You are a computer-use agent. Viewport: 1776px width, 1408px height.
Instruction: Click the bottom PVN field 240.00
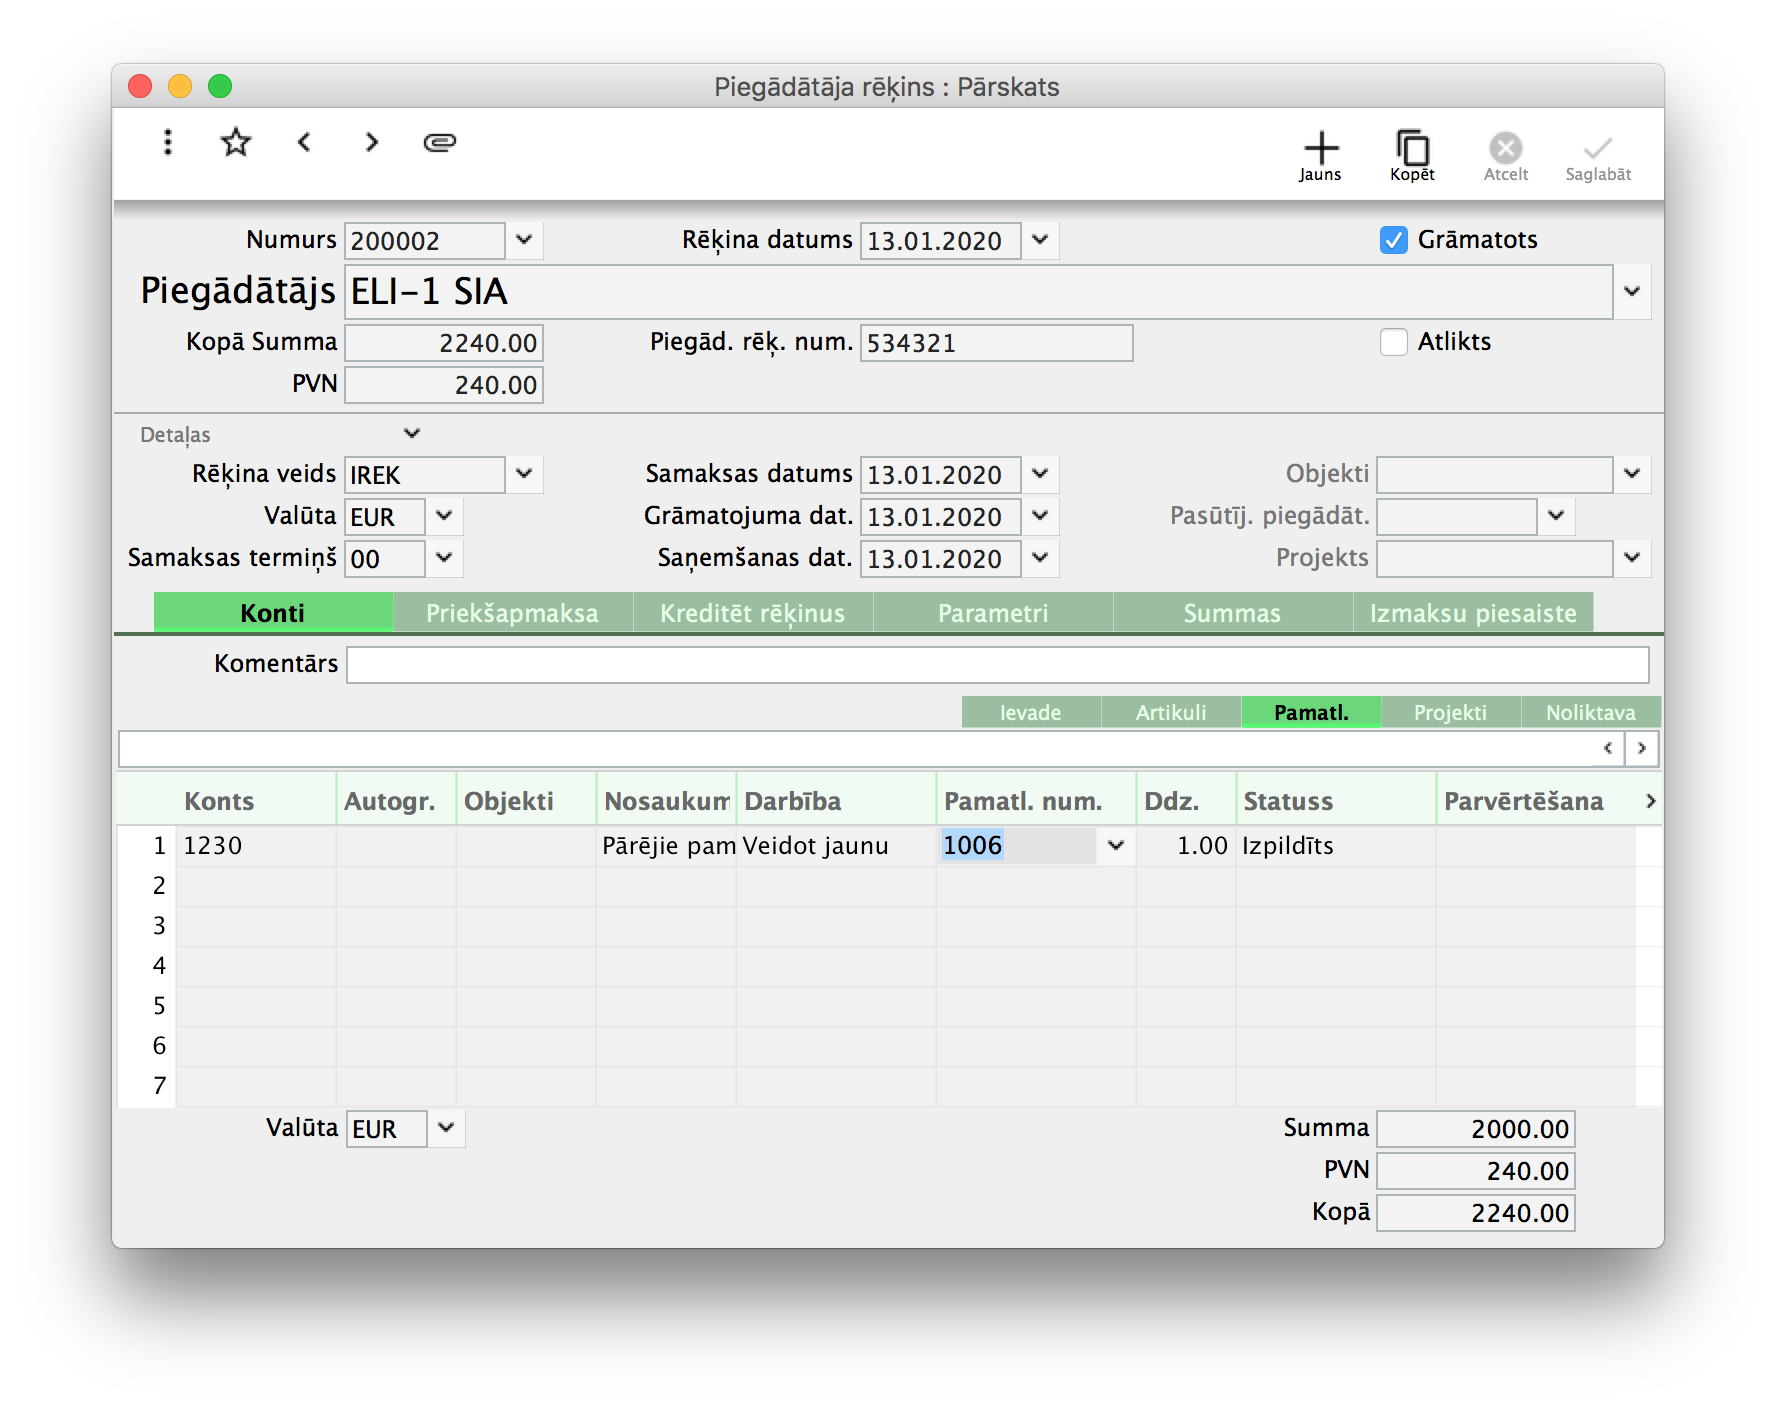1476,1171
